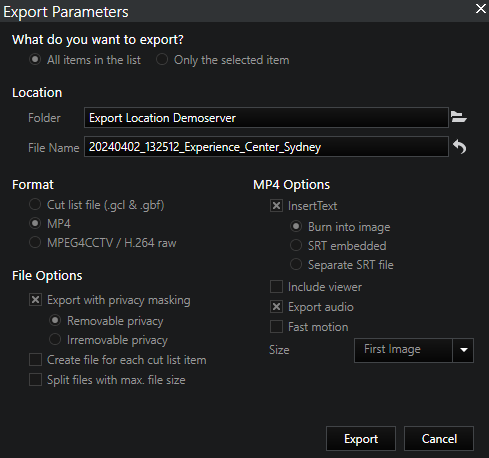Enable Fast motion checkbox
This screenshot has width=489, height=458.
pyautogui.click(x=276, y=327)
